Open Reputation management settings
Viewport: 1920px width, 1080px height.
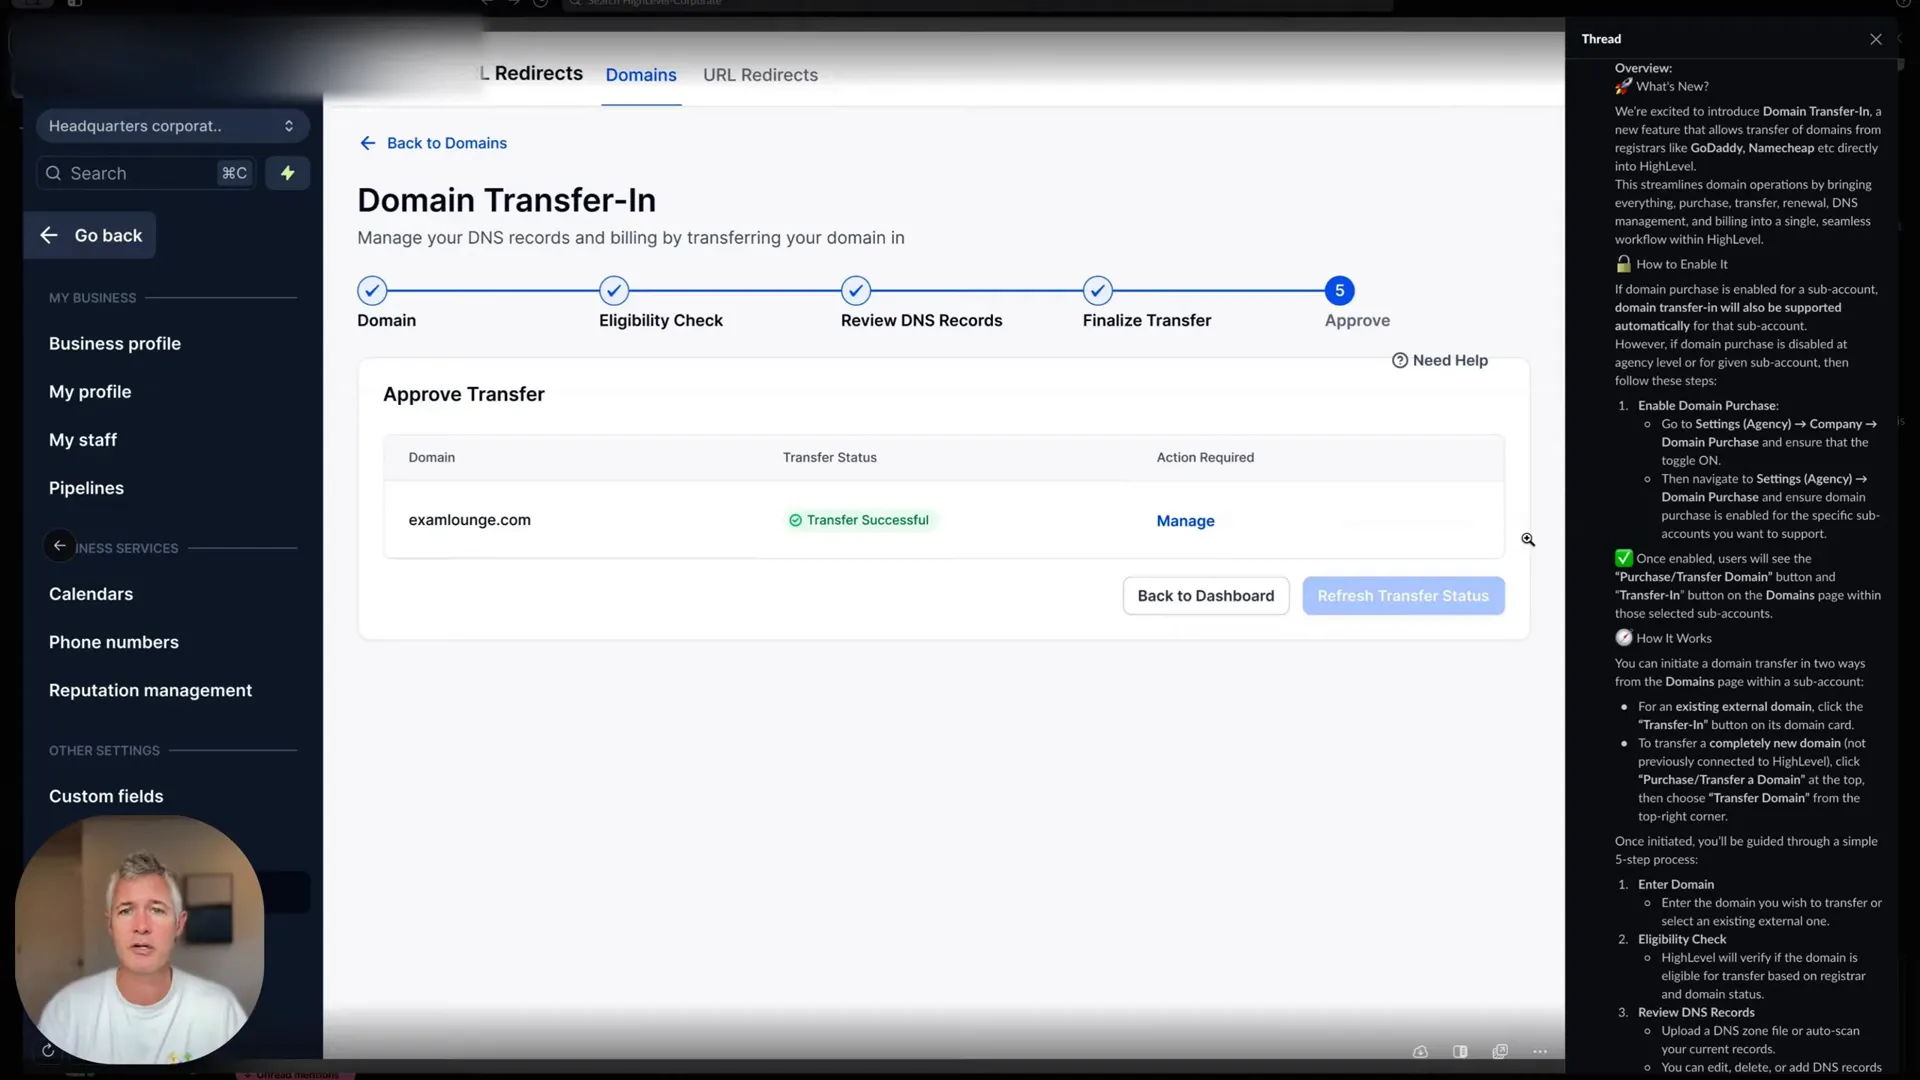150,690
